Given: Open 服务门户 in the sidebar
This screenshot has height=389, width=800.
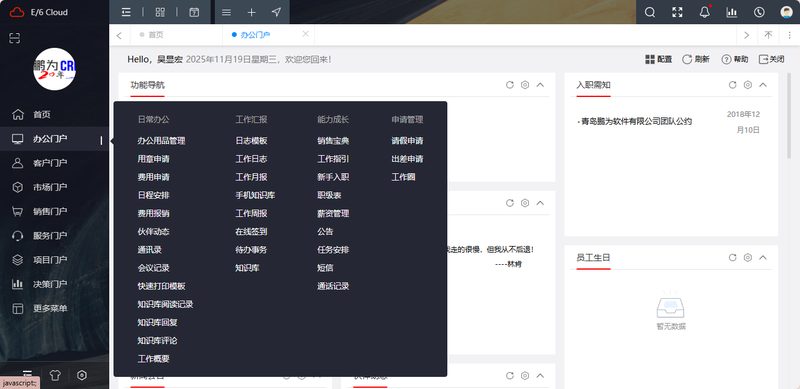Looking at the screenshot, I should 50,235.
